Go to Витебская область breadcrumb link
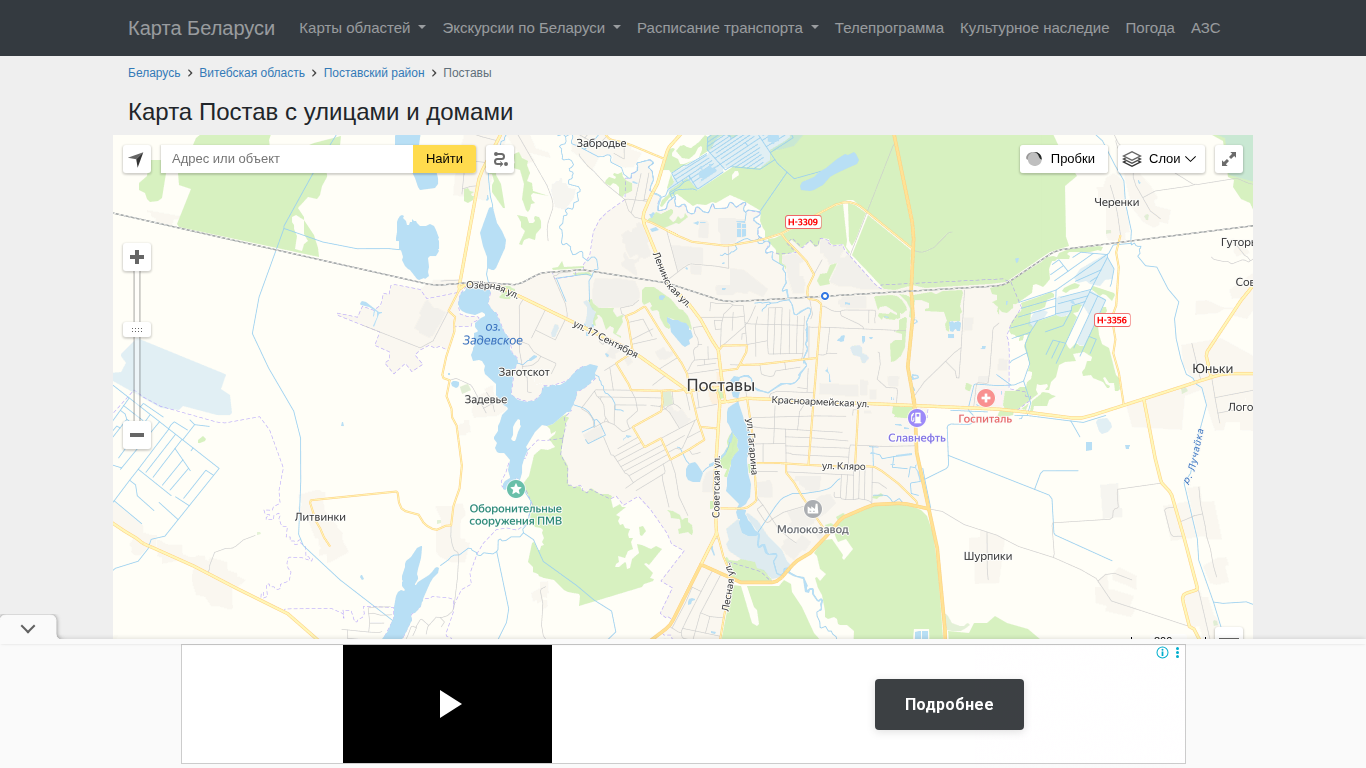Screen dimensions: 1366x768 [252, 73]
